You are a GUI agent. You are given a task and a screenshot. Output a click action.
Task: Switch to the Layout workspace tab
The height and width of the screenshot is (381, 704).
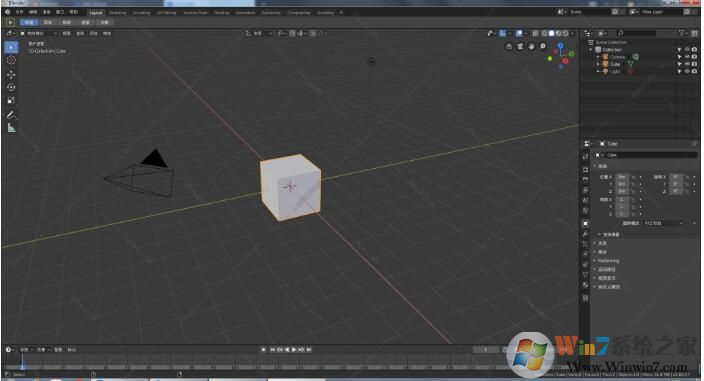coord(96,13)
